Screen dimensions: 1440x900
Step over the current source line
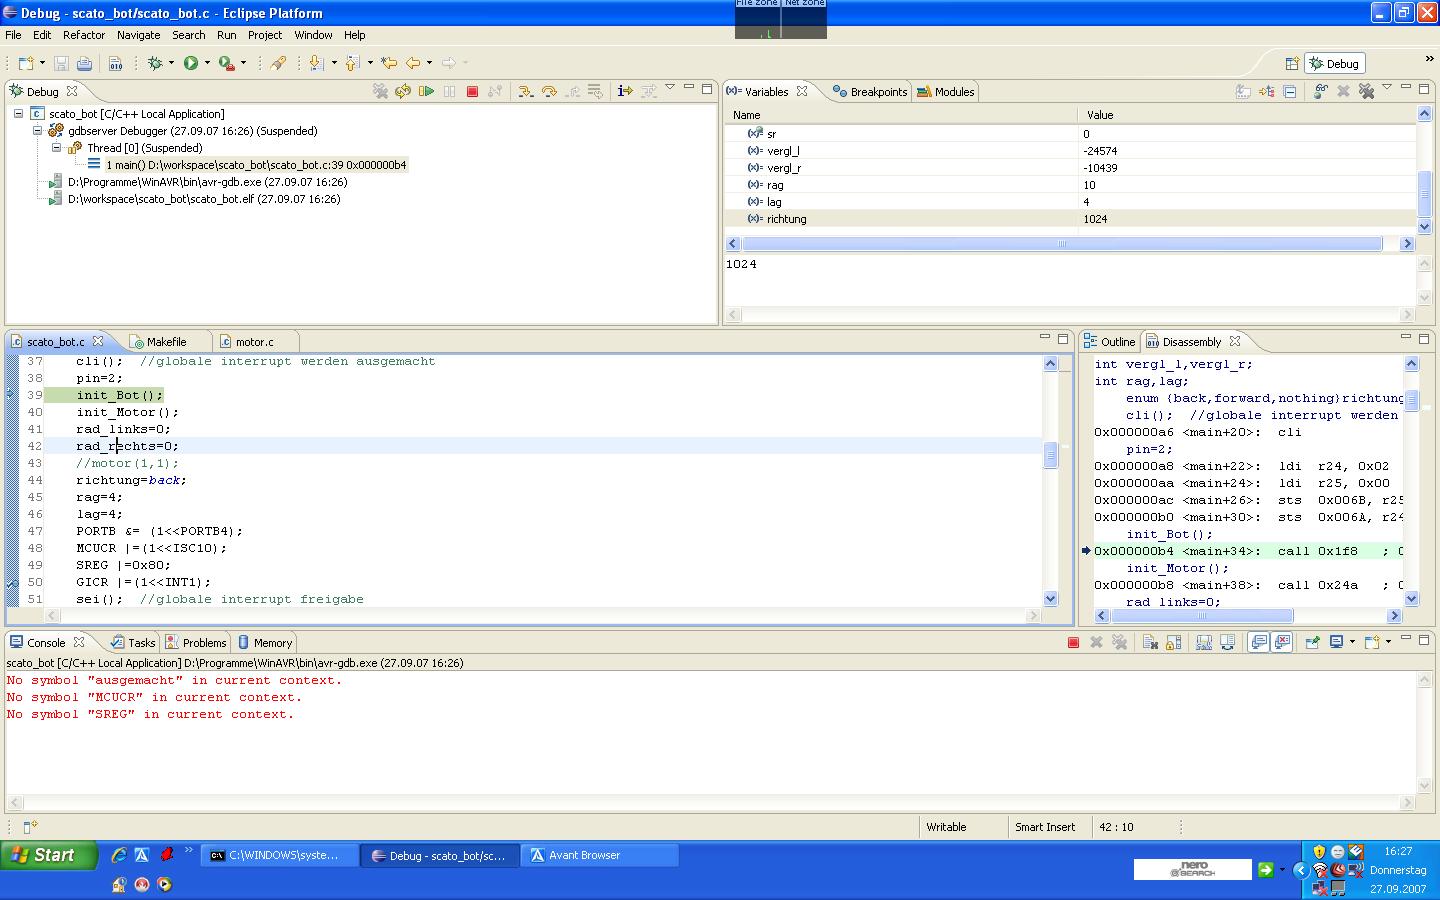click(x=549, y=90)
